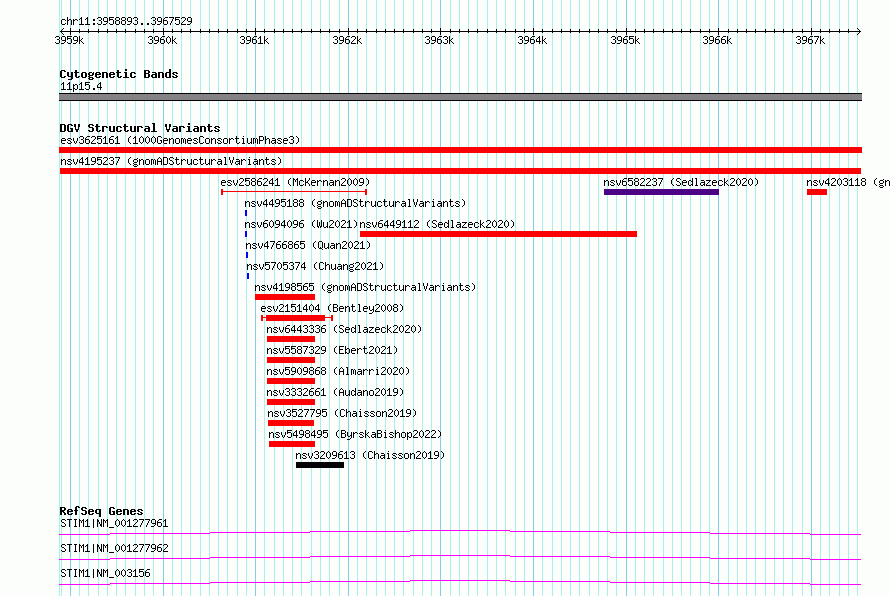Screen dimensions: 890x596
Task: Open variant nsv6449112 (Sedlazeck2020)
Action: click(437, 224)
